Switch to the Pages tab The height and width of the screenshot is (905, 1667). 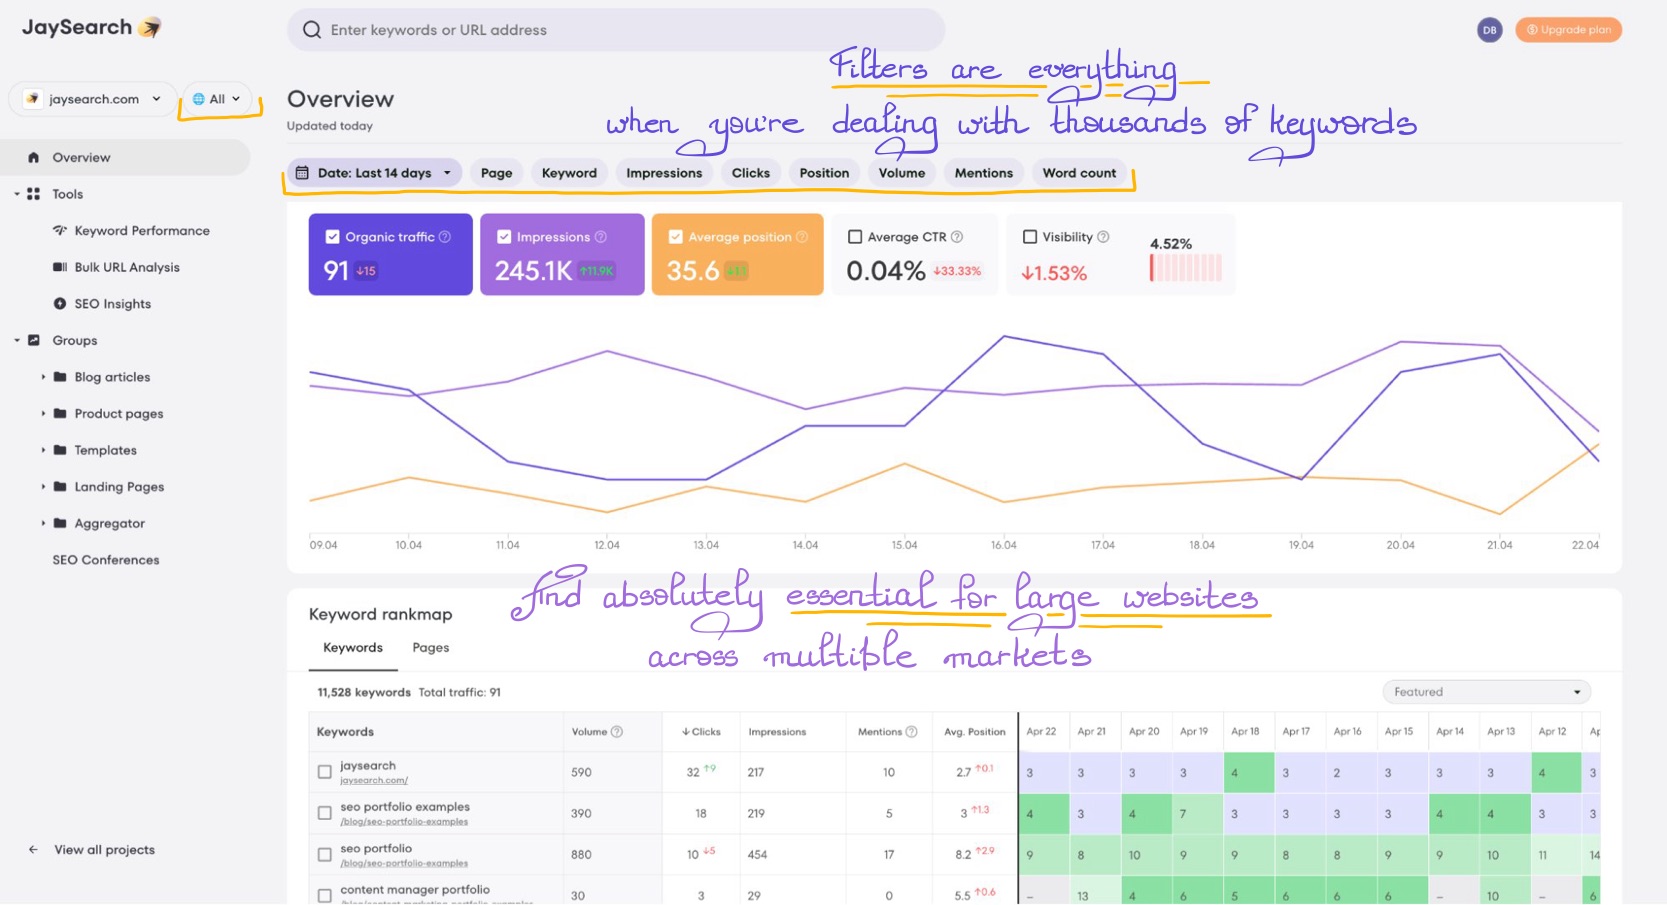tap(430, 647)
